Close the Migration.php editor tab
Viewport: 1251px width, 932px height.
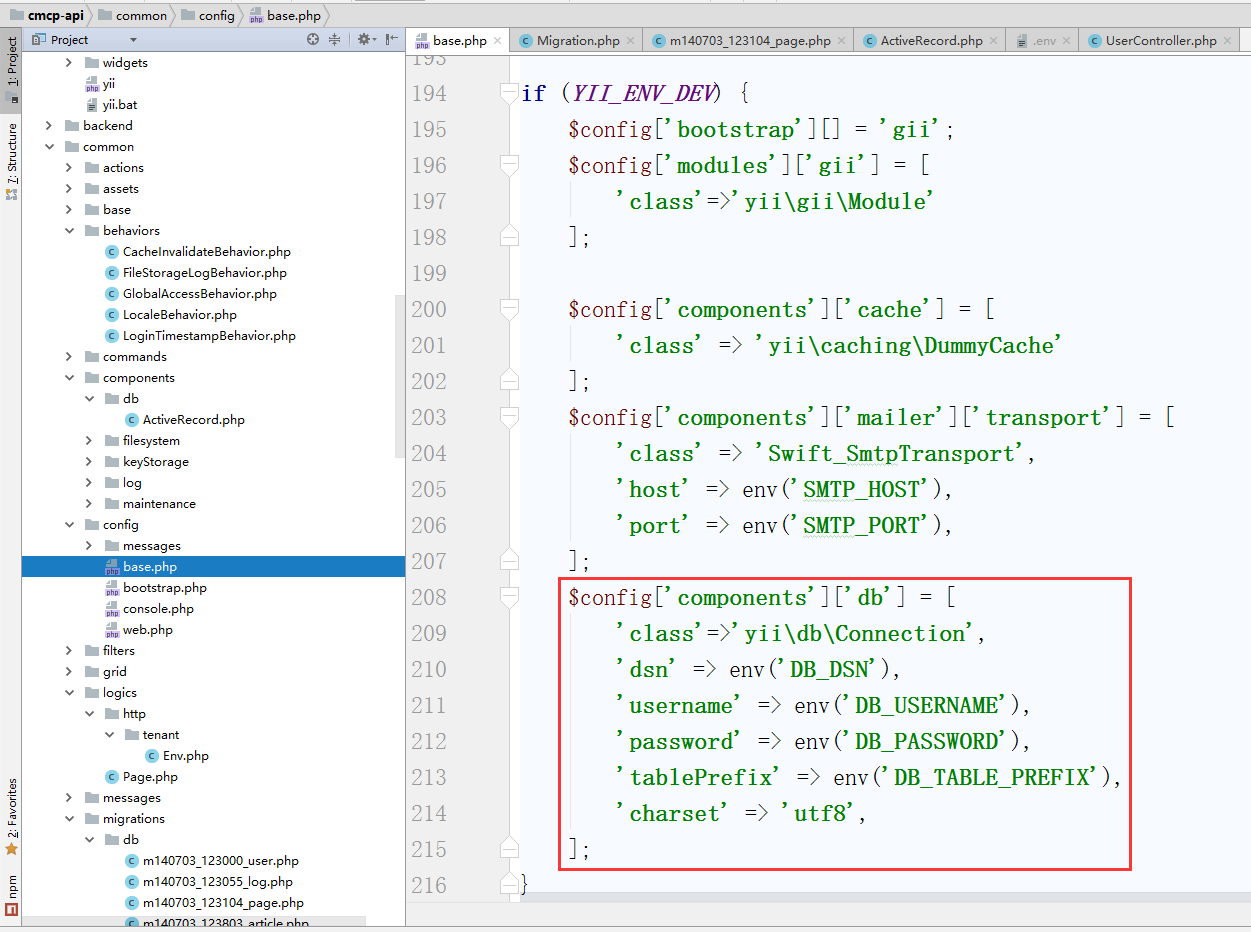click(630, 41)
